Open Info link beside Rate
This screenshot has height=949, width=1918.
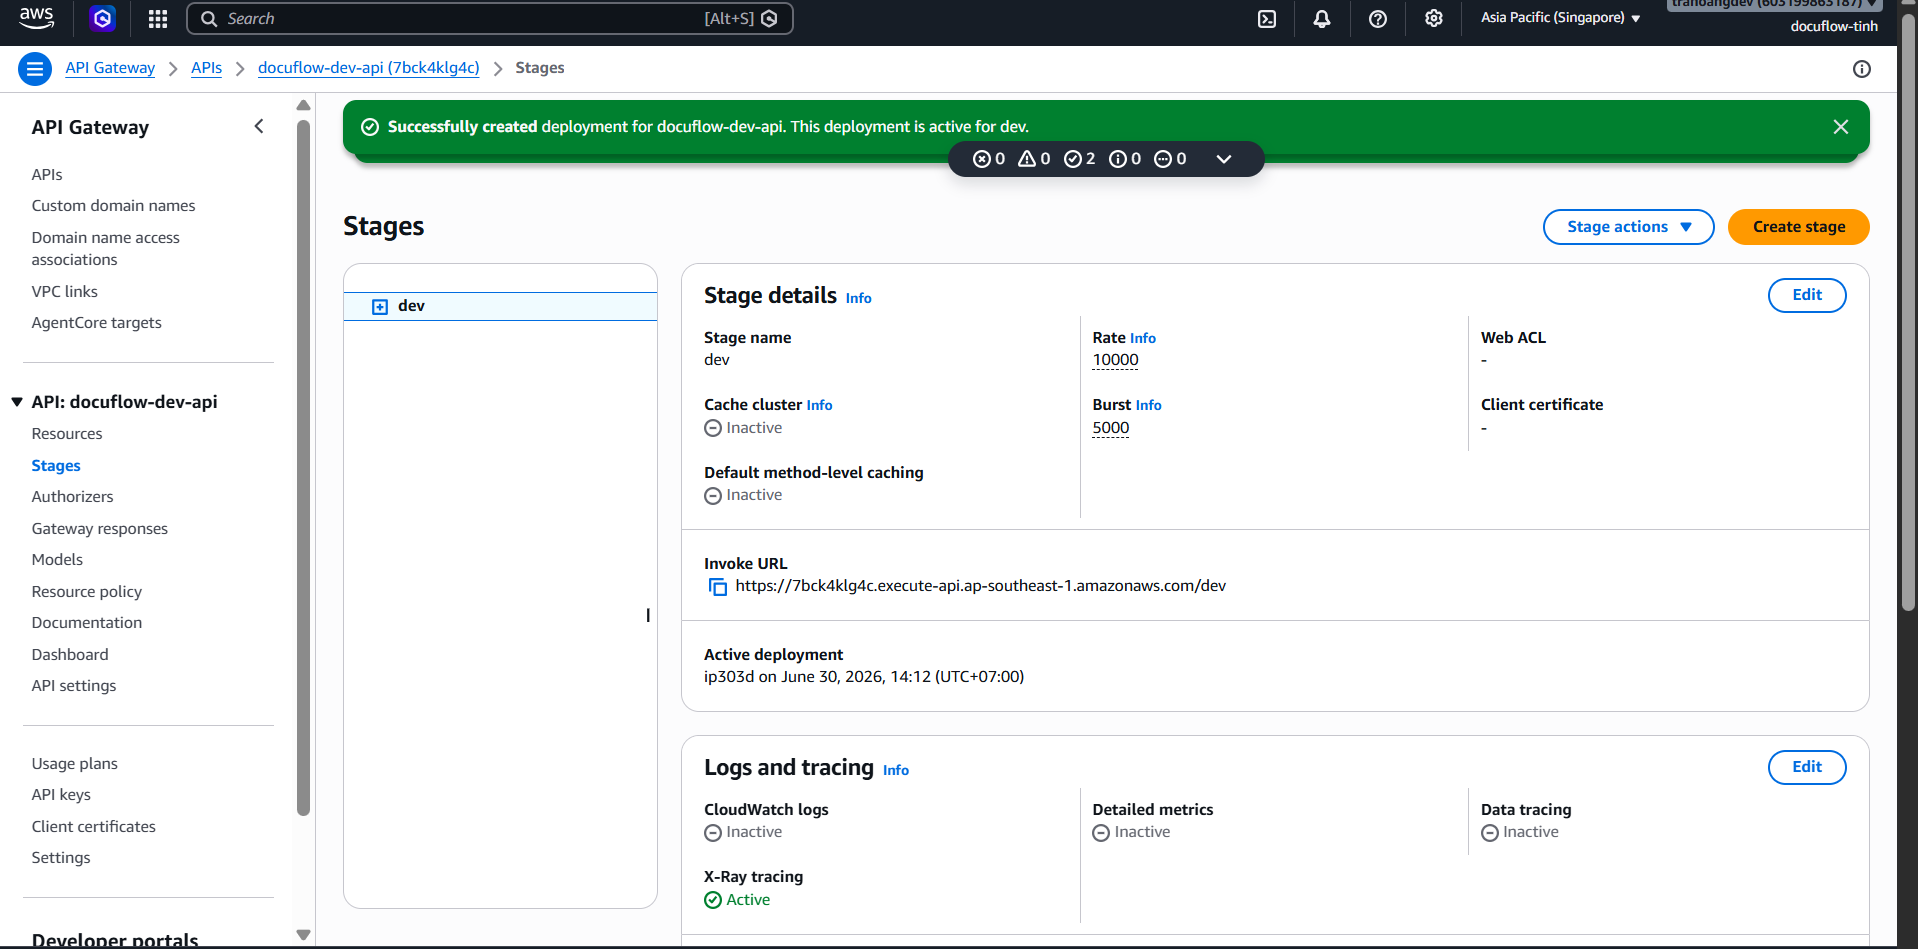tap(1142, 338)
